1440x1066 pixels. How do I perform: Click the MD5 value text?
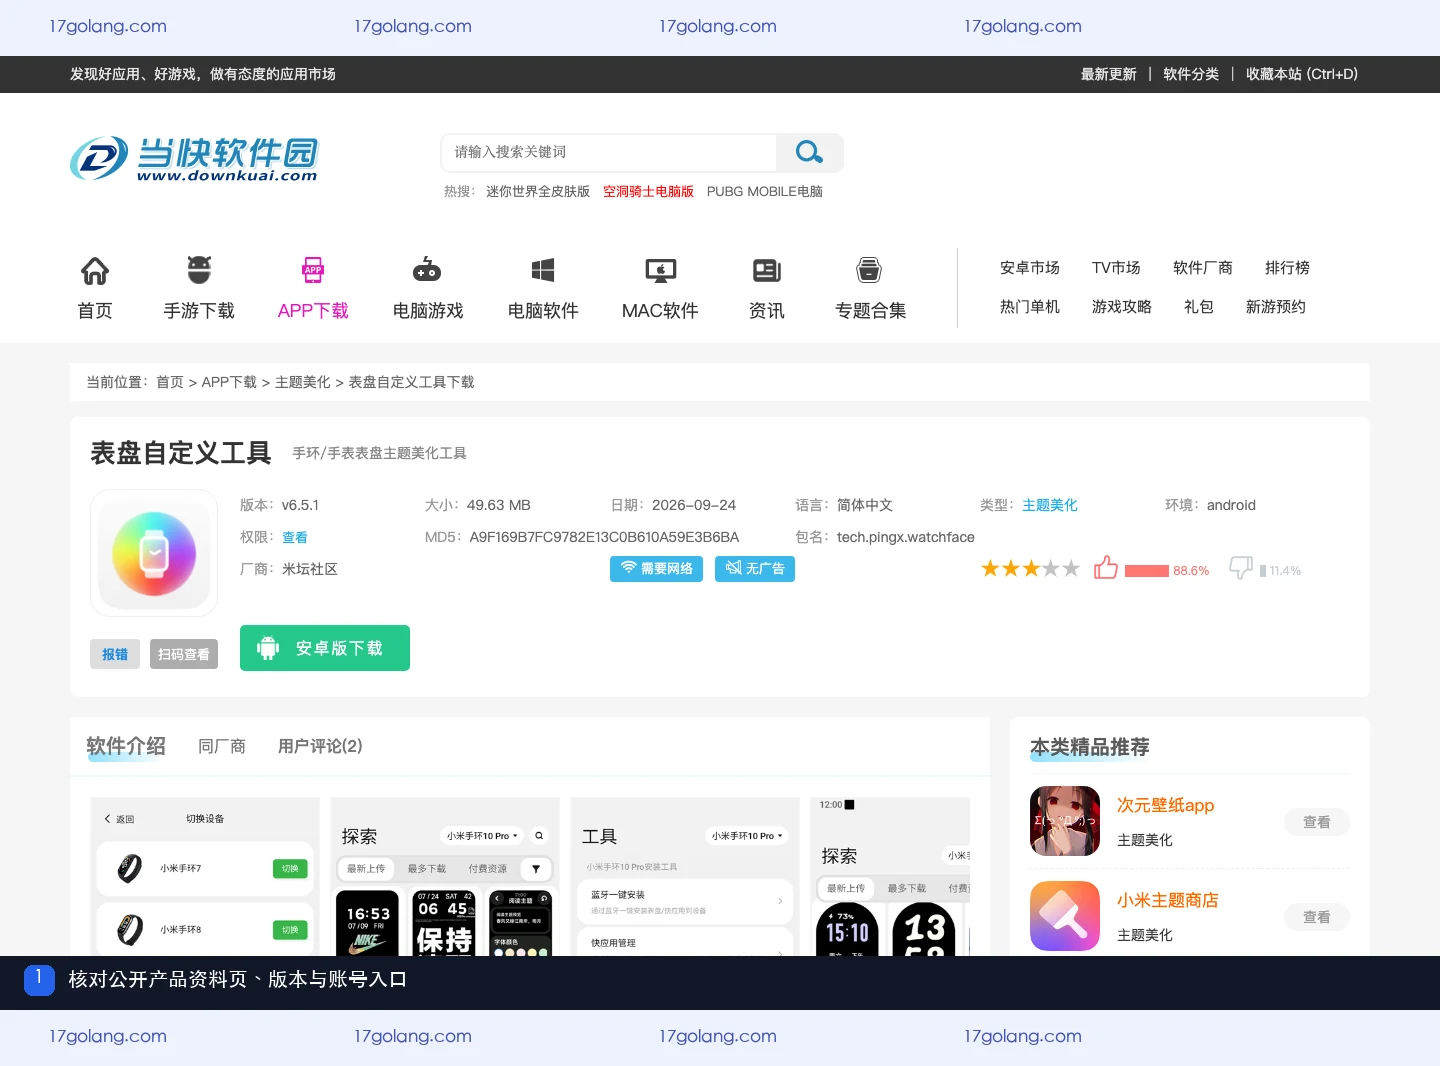coord(604,537)
